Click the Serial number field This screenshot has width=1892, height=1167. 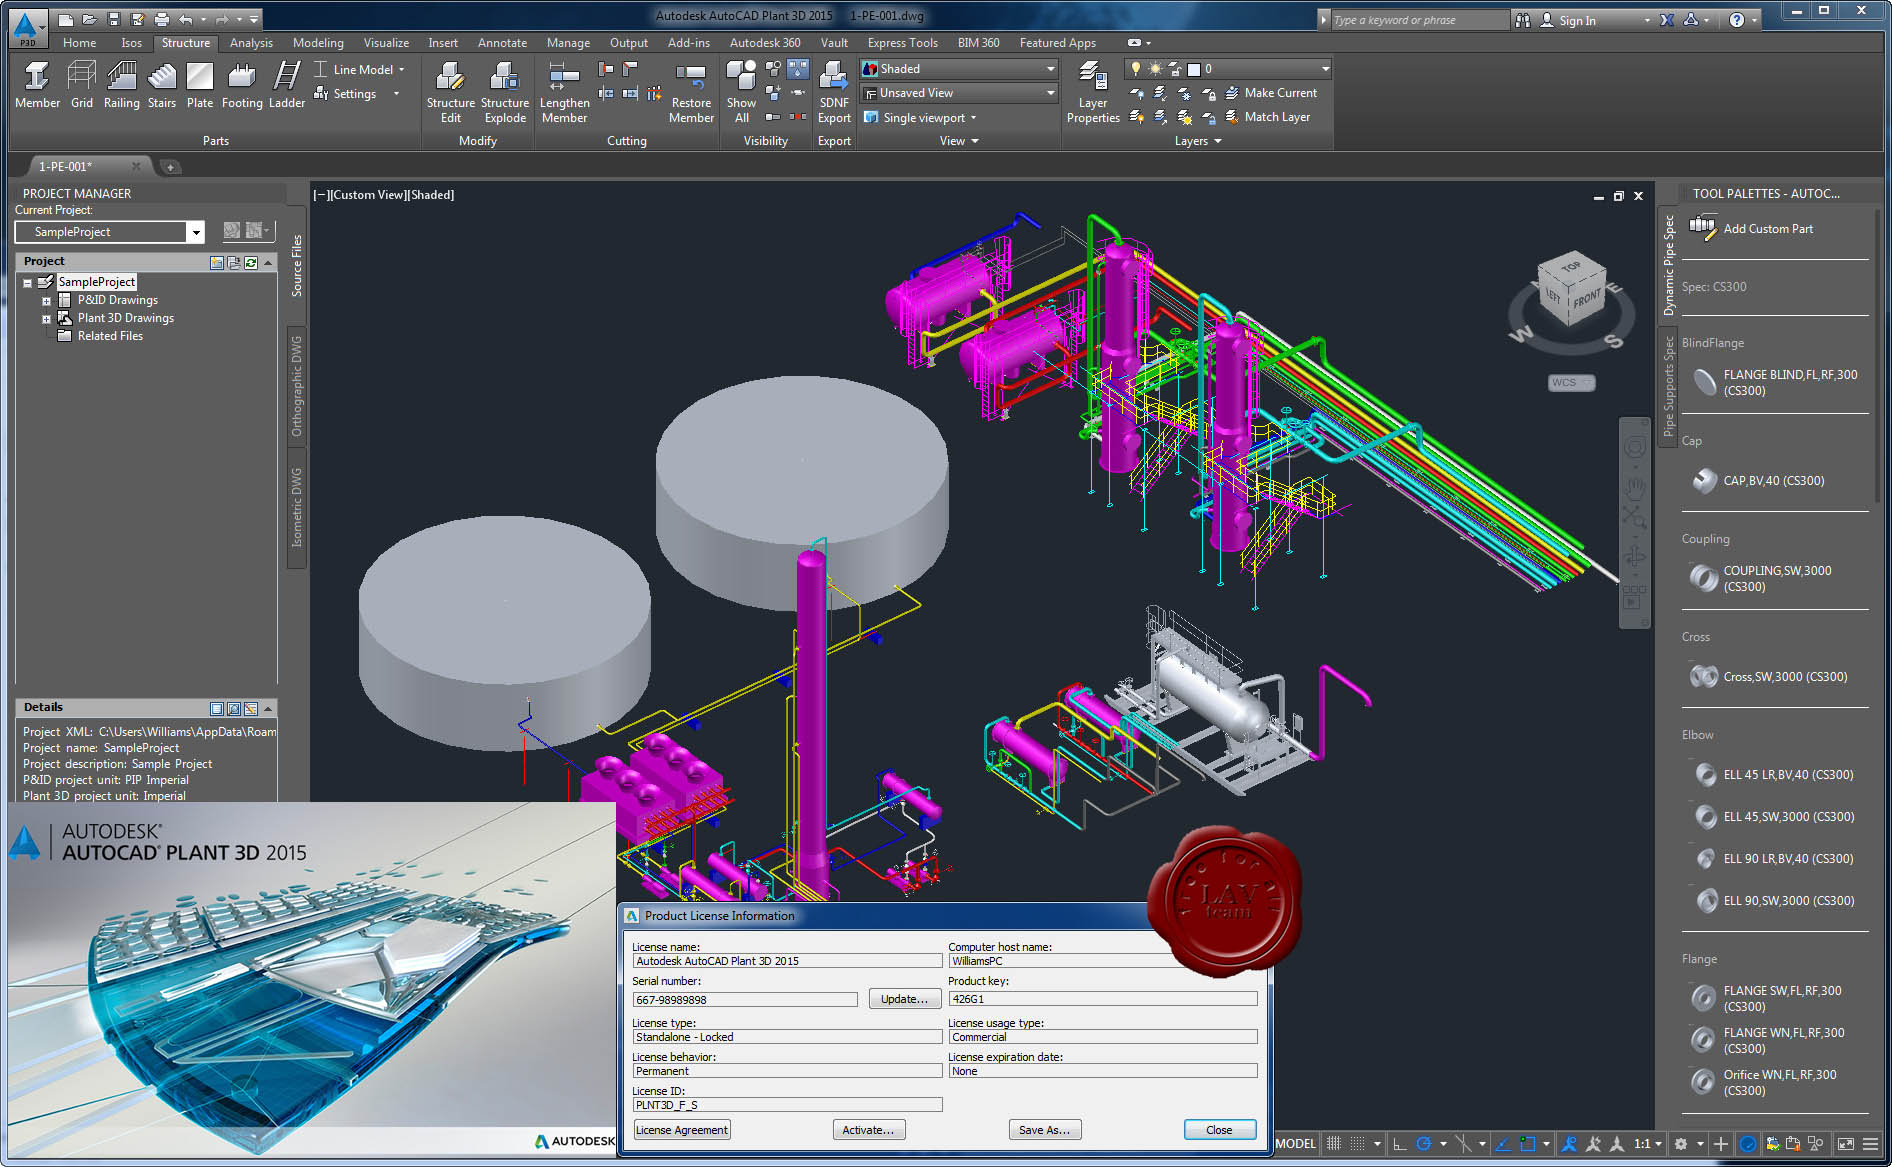(745, 1000)
